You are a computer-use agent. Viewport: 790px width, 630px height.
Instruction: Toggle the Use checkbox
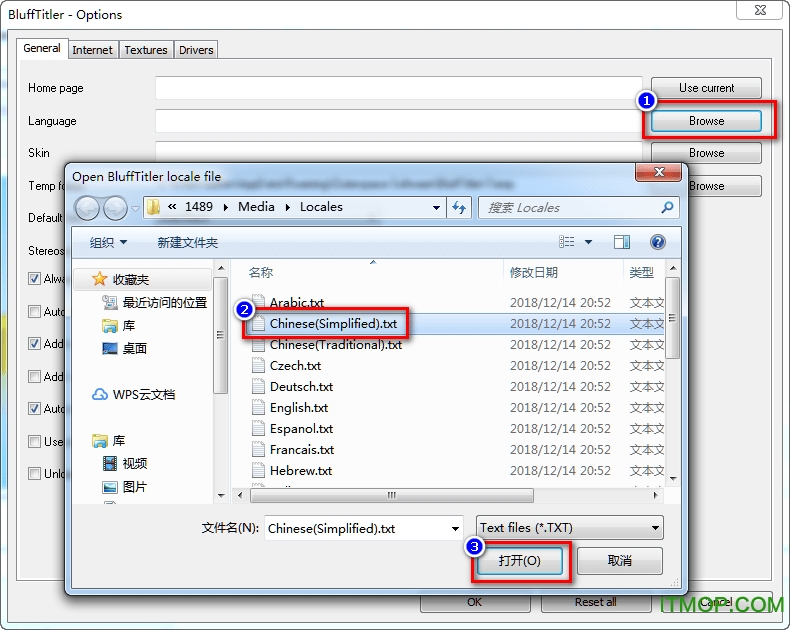(x=34, y=442)
